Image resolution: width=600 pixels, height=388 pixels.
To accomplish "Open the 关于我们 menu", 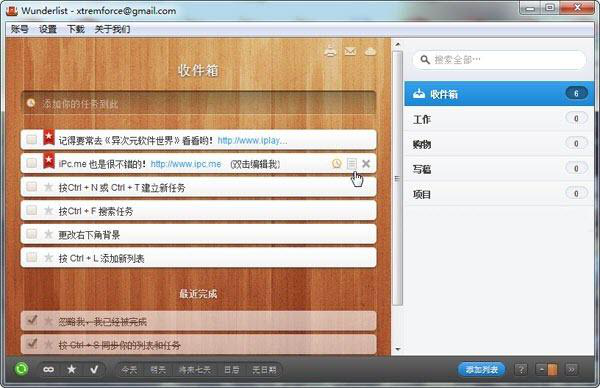I will (x=112, y=29).
